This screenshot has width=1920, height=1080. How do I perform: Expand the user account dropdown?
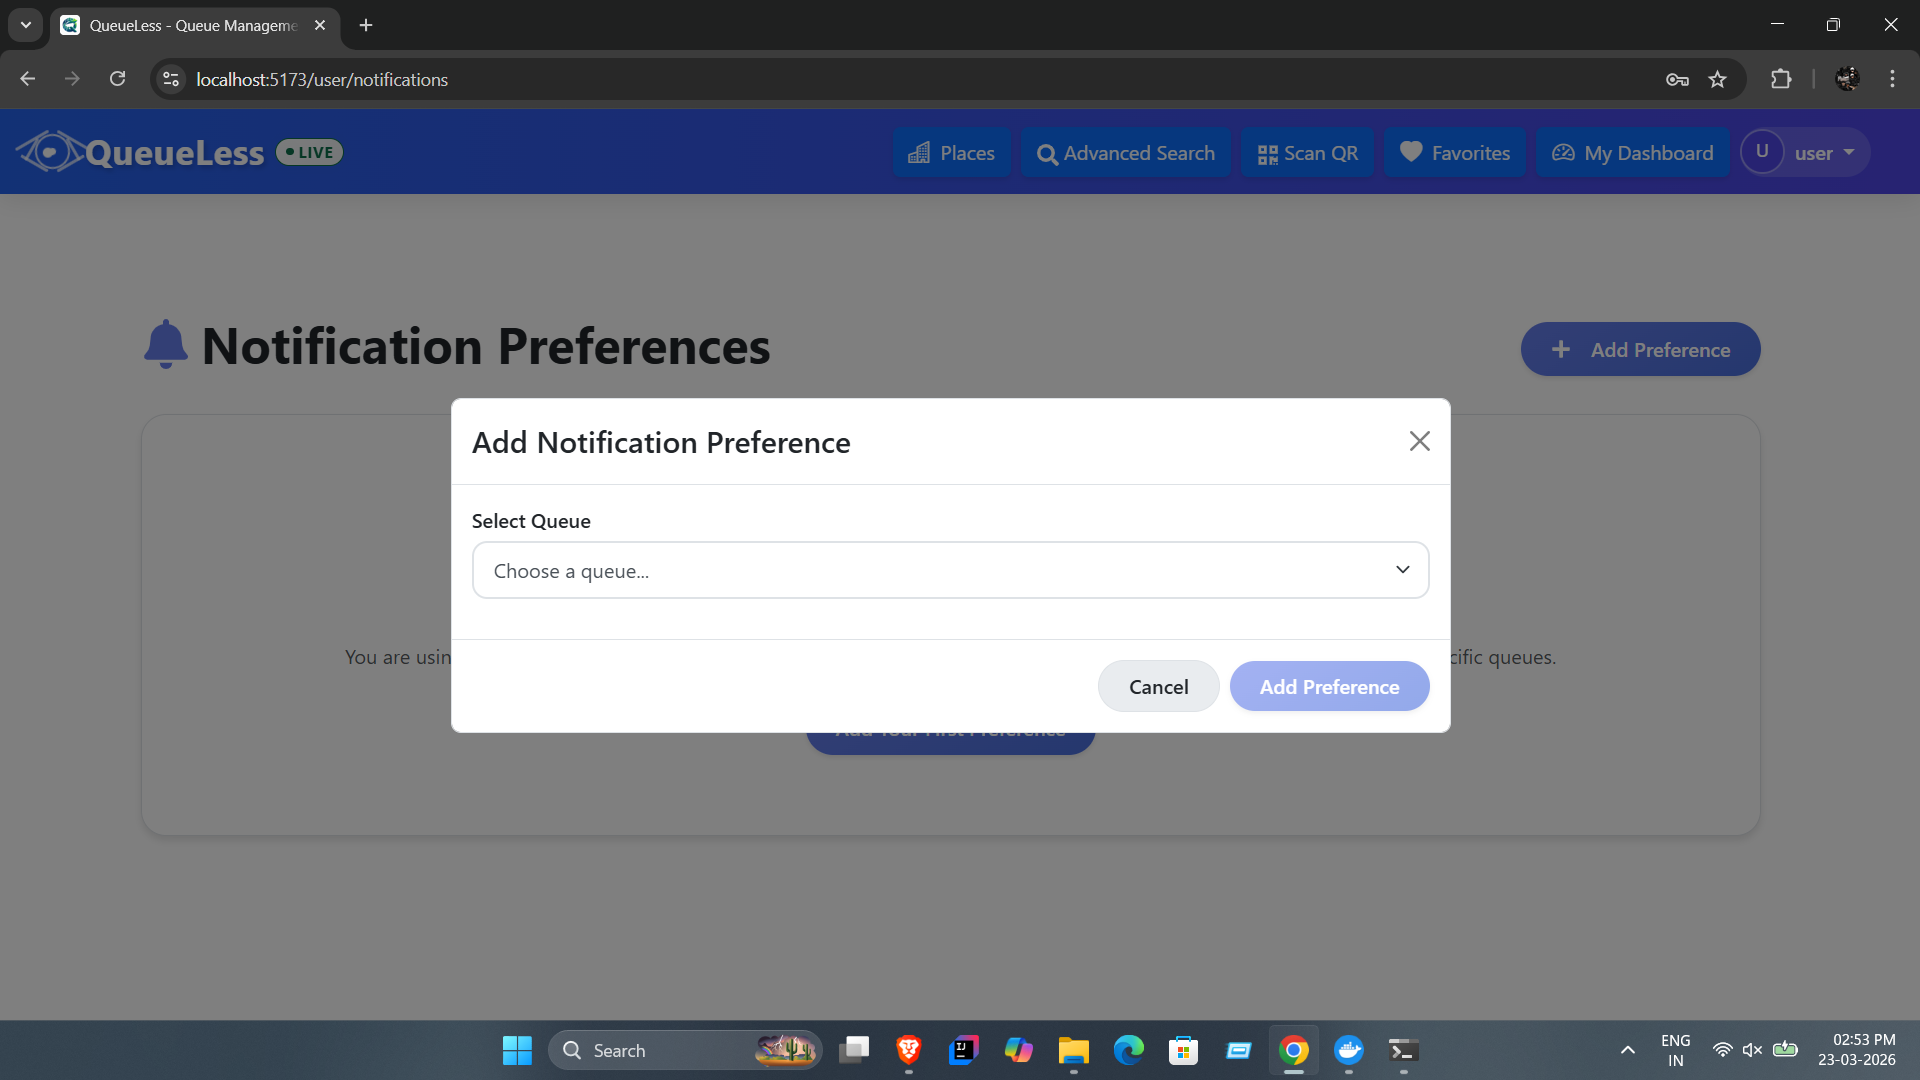[x=1805, y=152]
